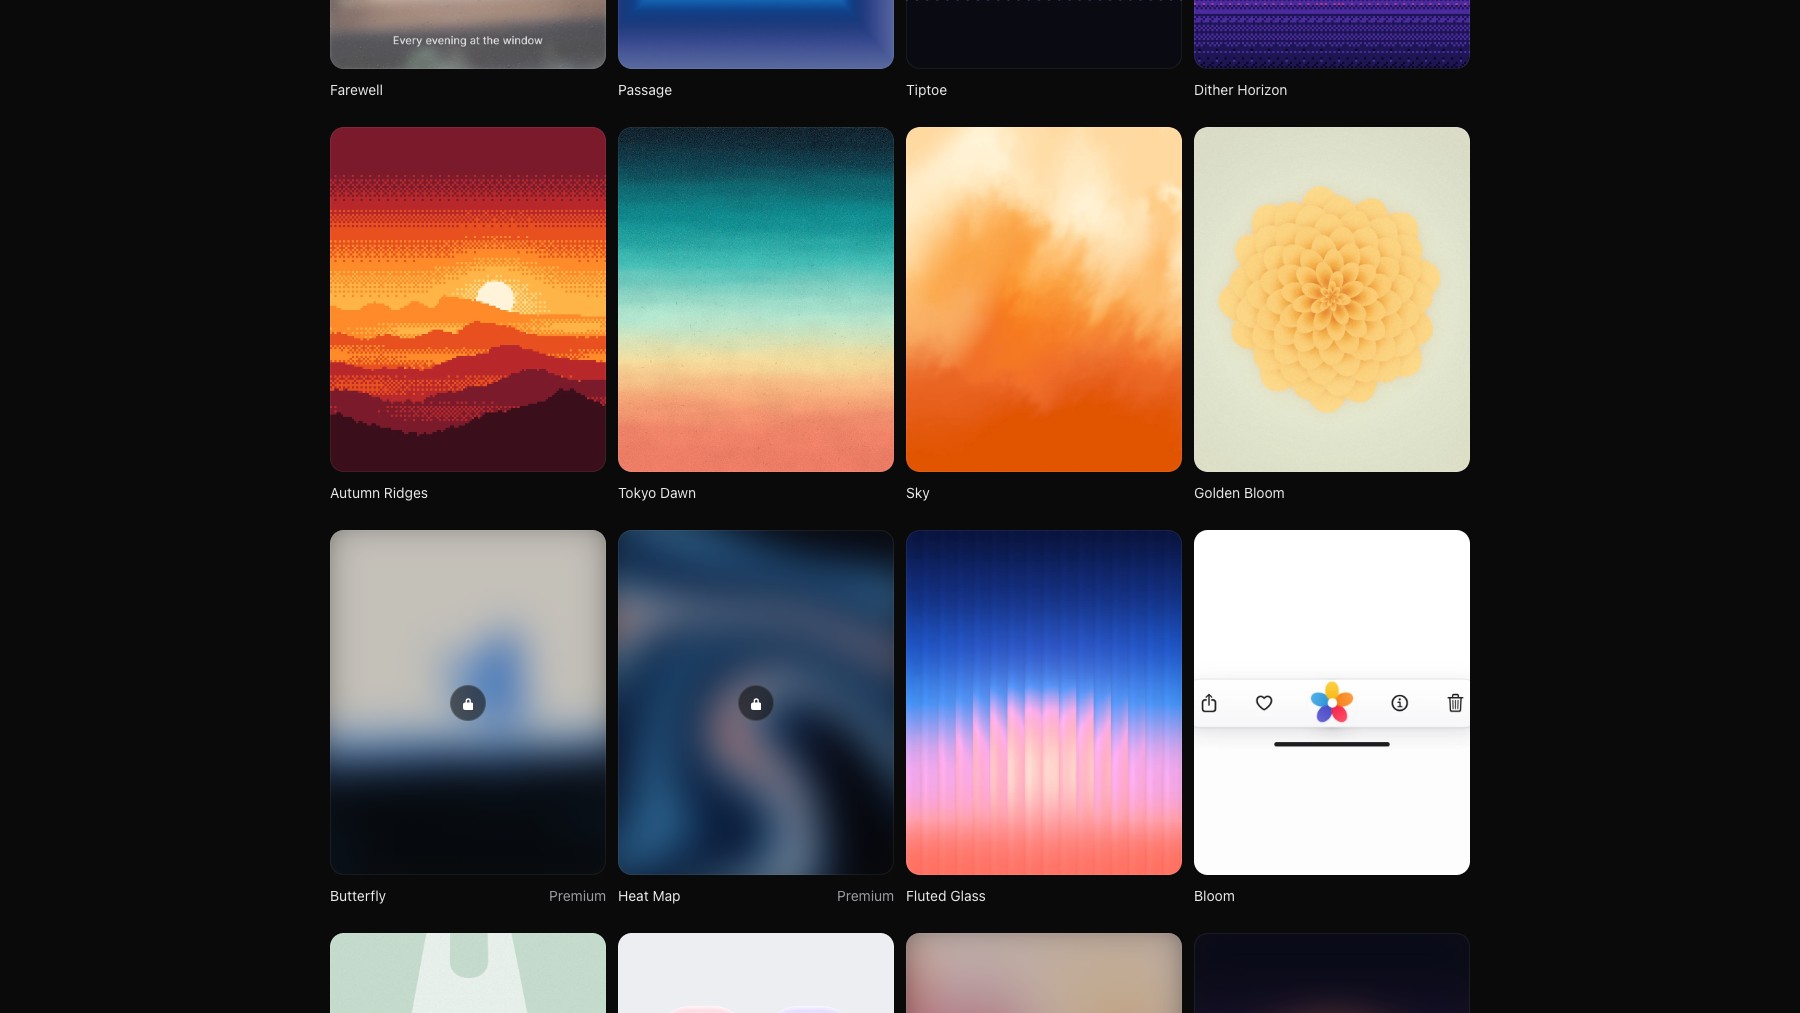
Task: Click the Dither Horizon title
Action: (x=1240, y=90)
